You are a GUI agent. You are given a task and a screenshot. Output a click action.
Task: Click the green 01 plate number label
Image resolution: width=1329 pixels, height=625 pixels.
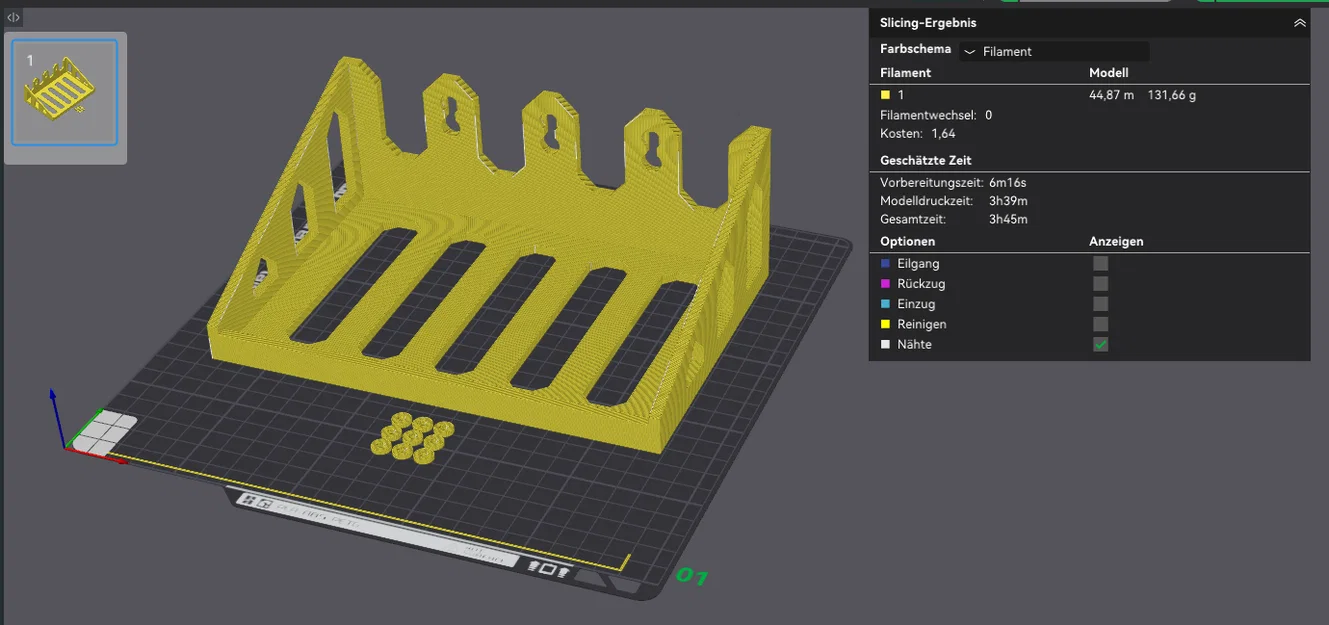tap(692, 577)
